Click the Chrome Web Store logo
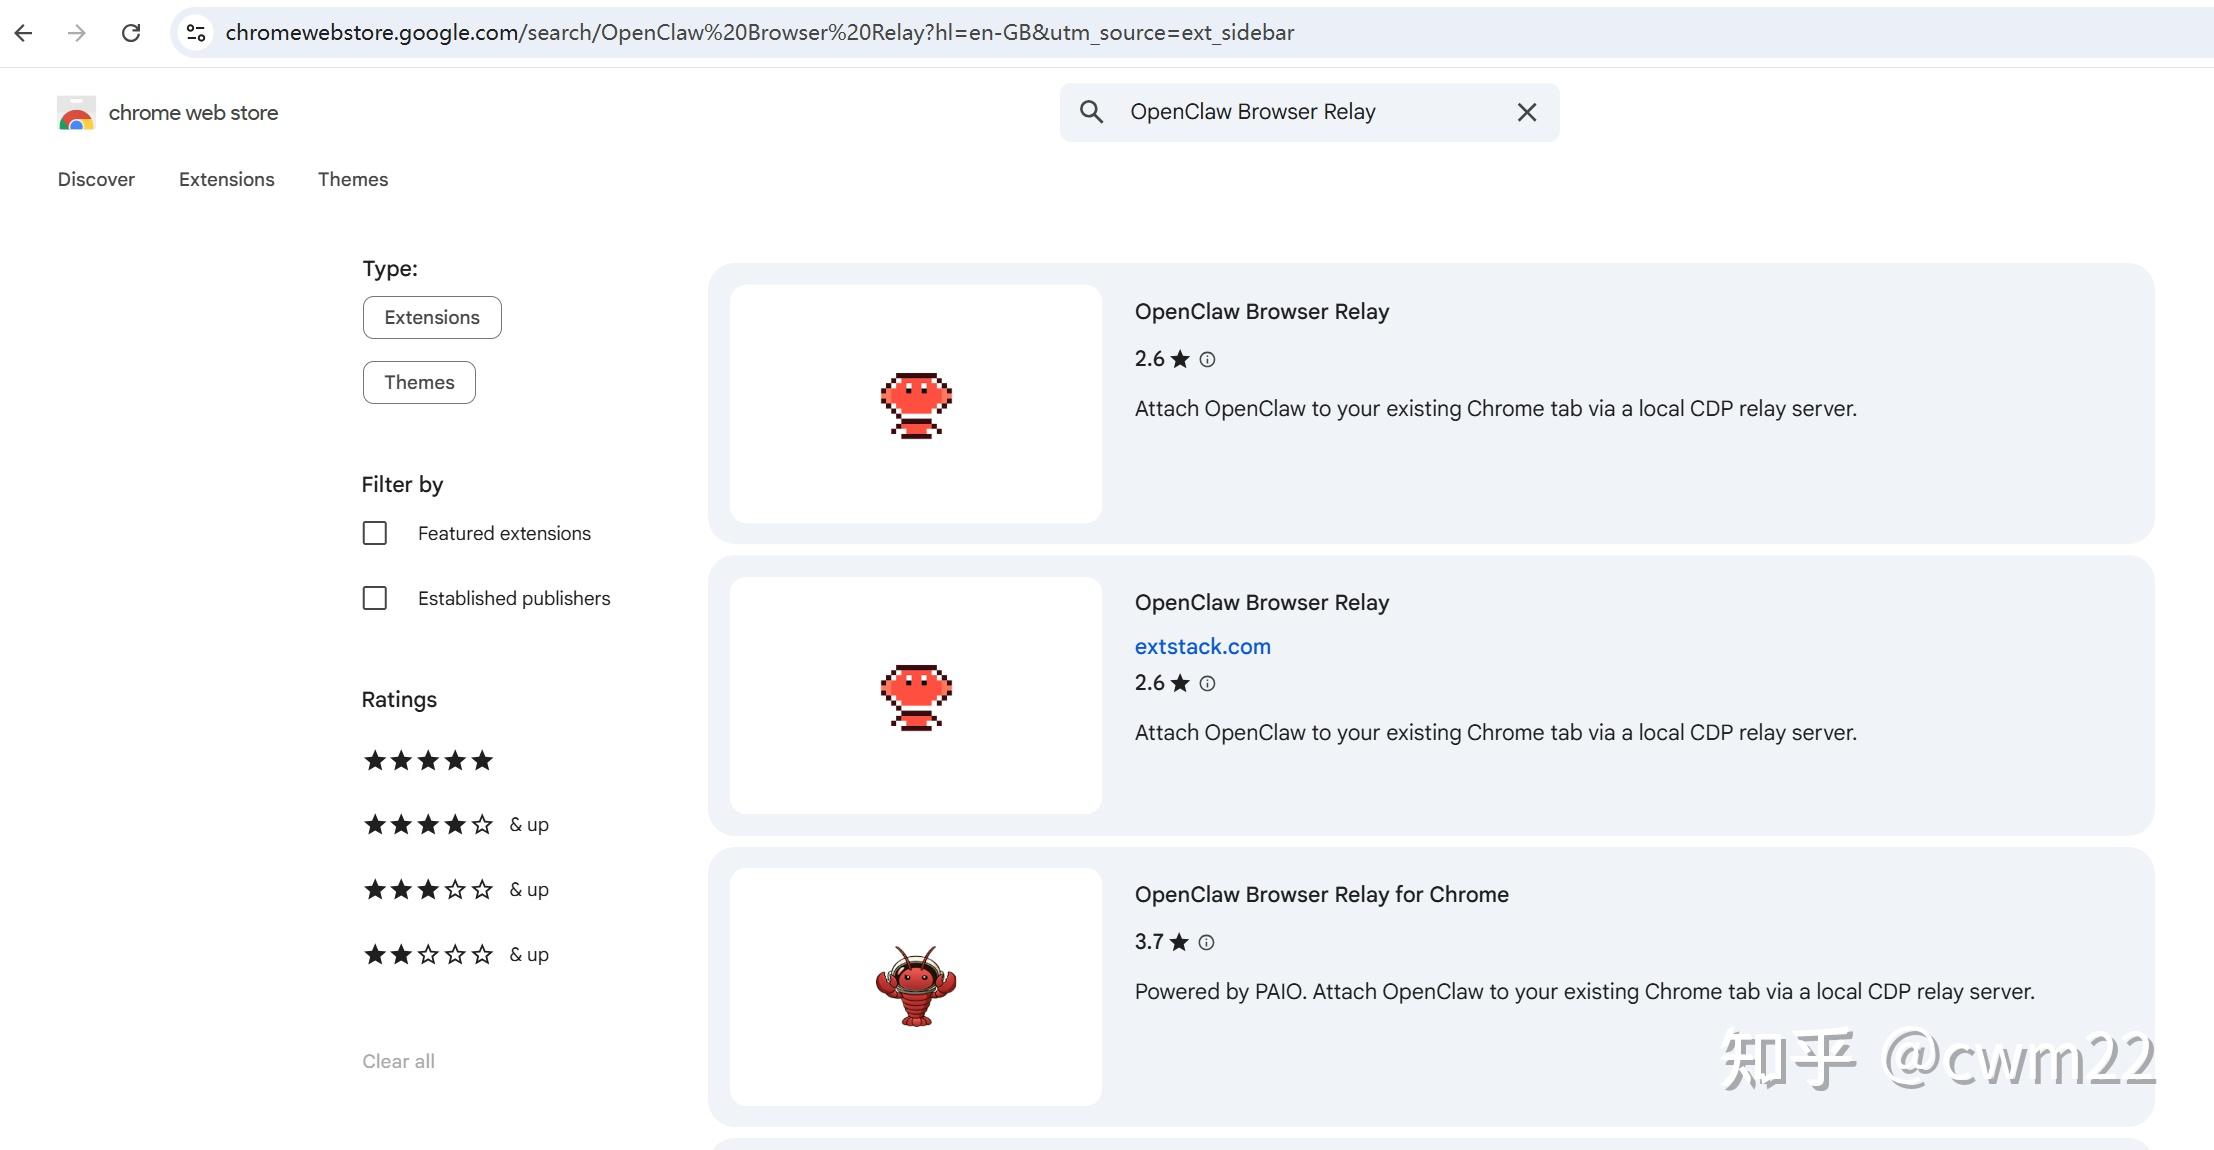 point(76,113)
